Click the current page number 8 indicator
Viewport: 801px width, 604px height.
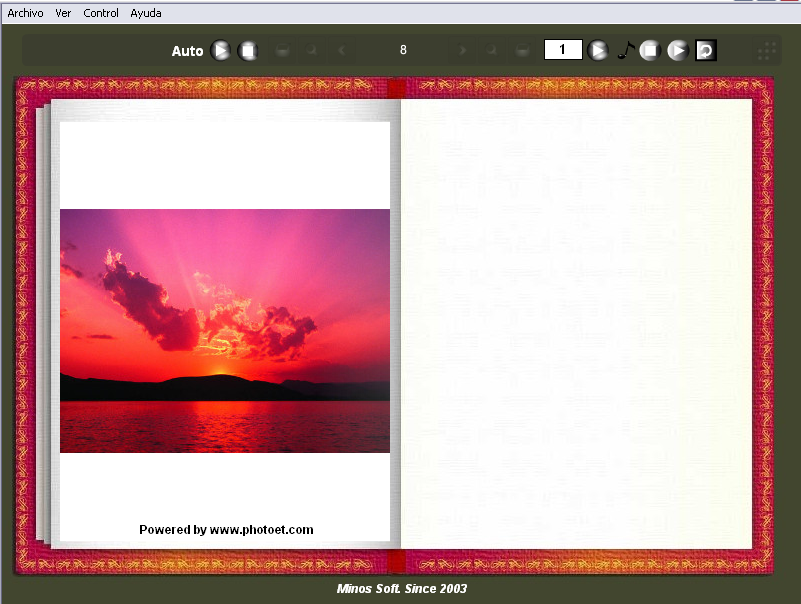[403, 50]
